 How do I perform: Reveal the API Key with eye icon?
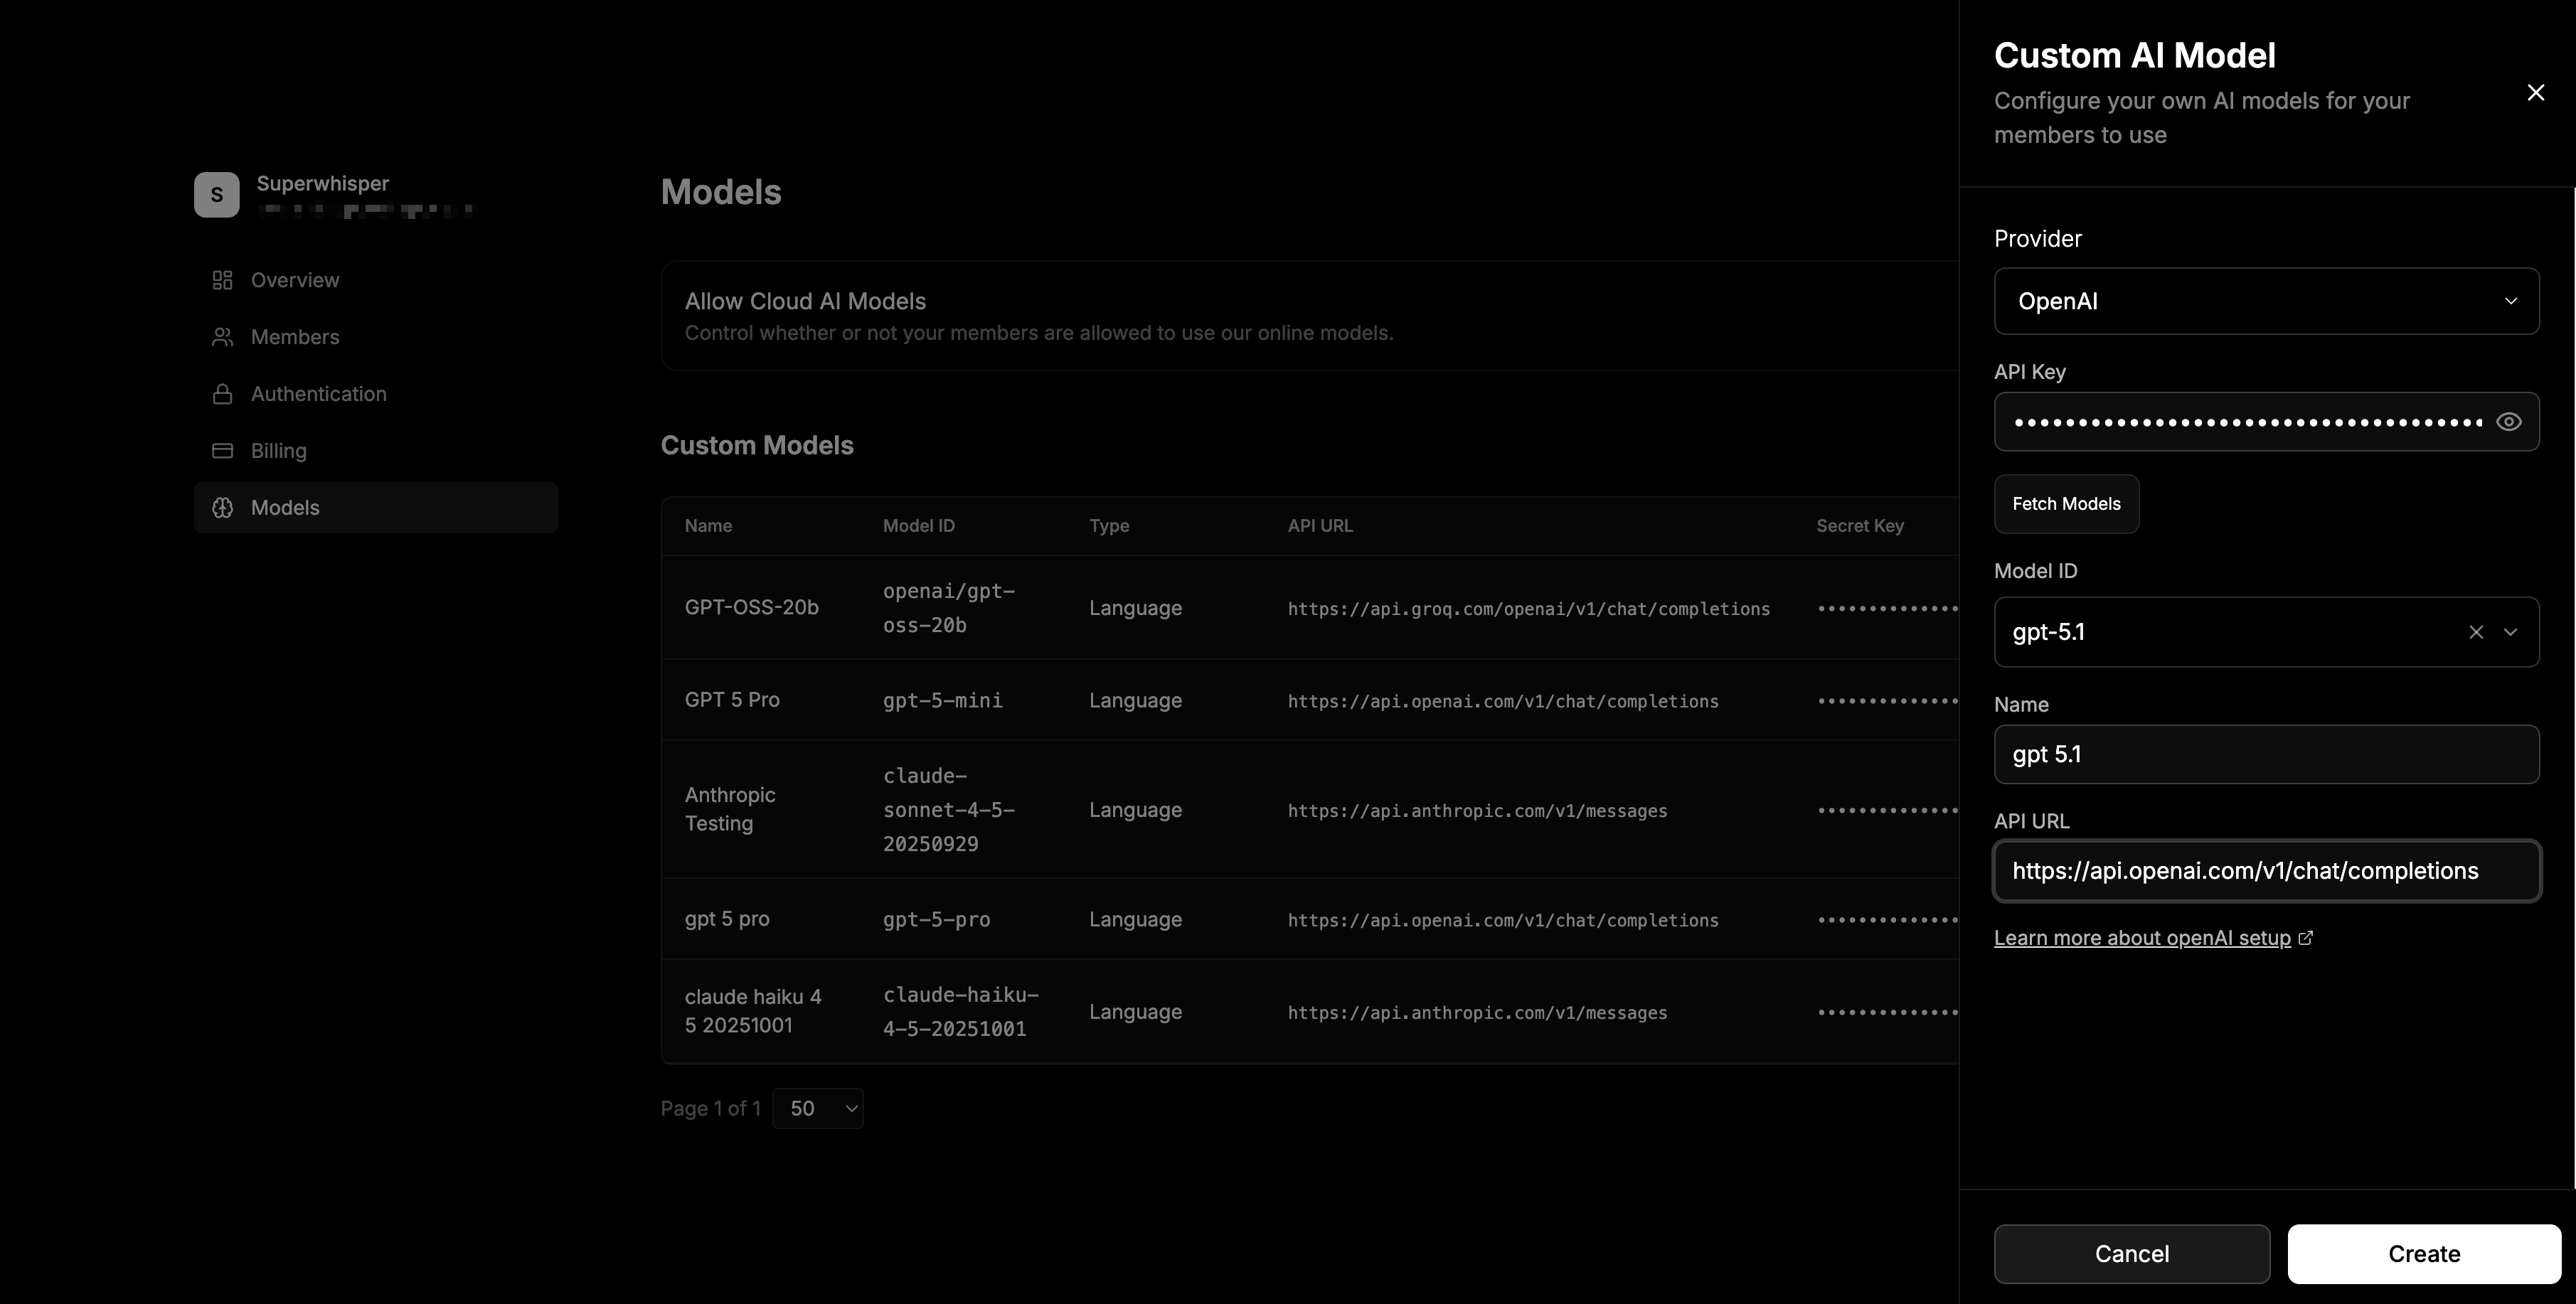2508,422
